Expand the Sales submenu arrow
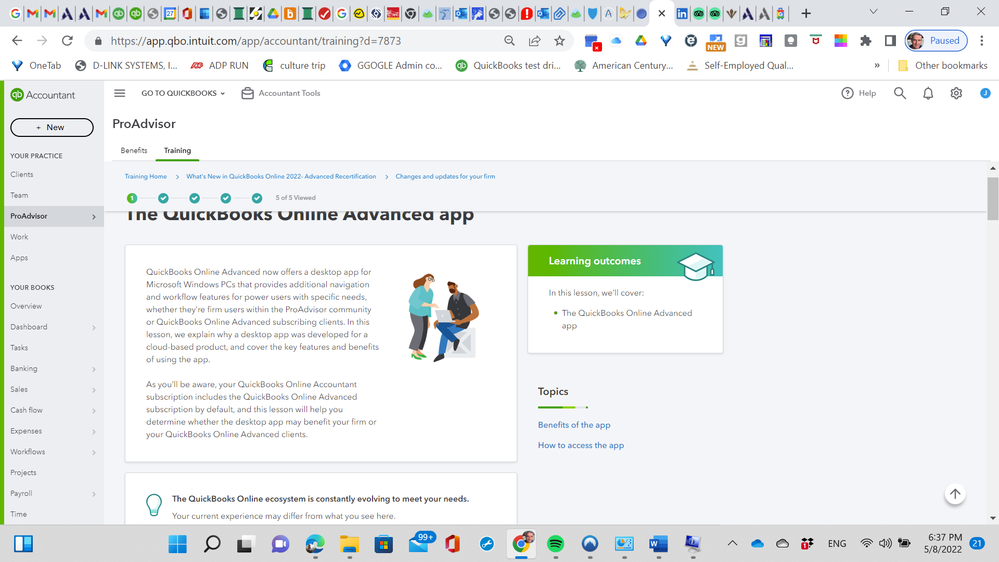The width and height of the screenshot is (999, 562). coord(94,390)
